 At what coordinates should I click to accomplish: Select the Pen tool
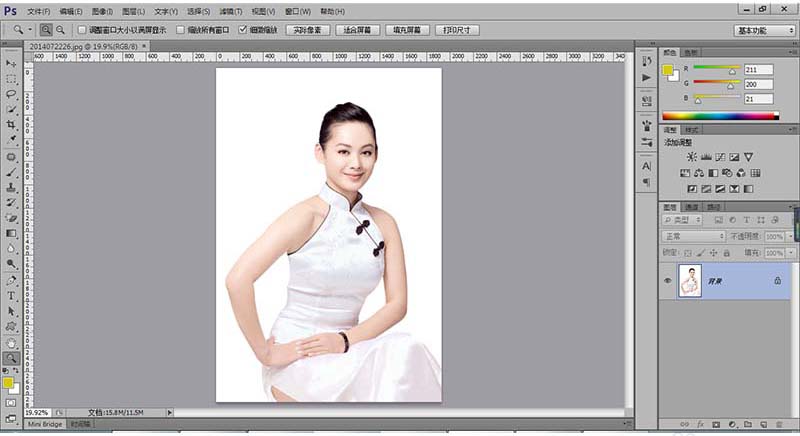(x=11, y=280)
